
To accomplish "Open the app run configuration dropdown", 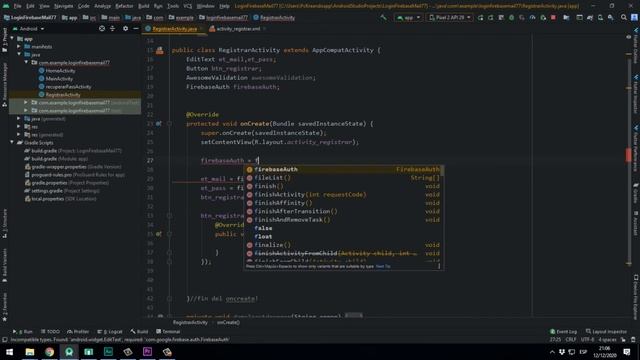I will [x=408, y=18].
